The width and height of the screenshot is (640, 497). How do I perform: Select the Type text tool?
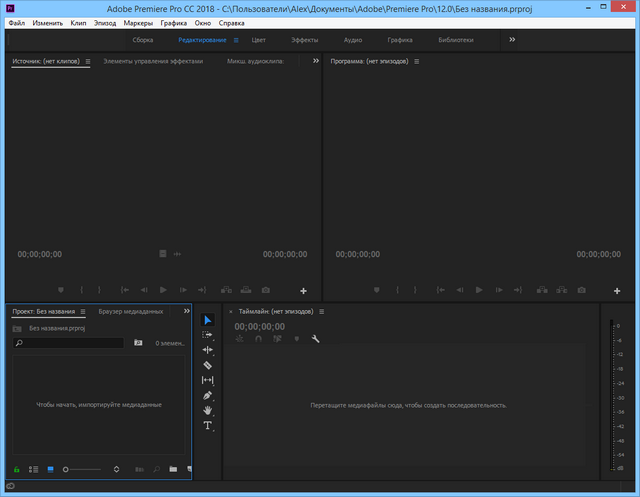pos(208,426)
